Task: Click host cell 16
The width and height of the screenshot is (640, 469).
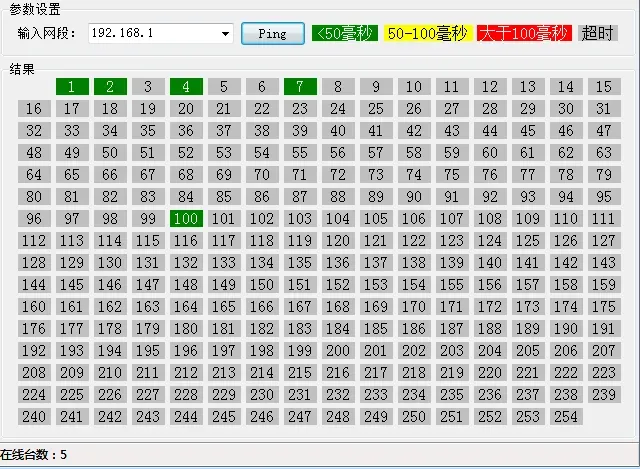Action: 34,109
